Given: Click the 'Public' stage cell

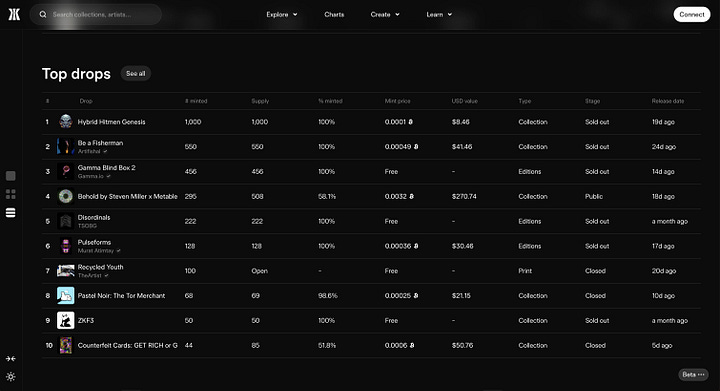Looking at the screenshot, I should [594, 196].
